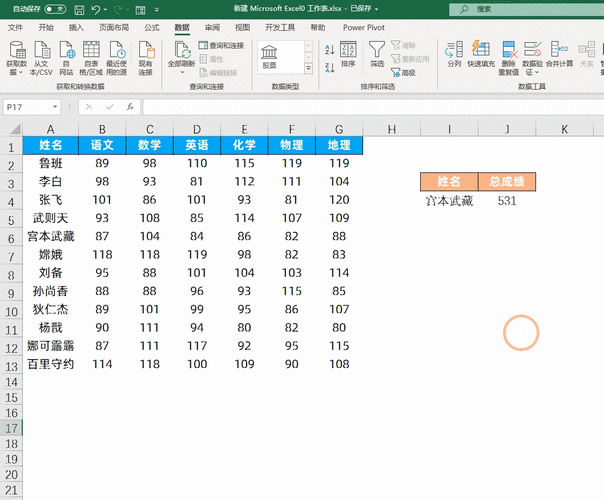Select row 17 header
The width and height of the screenshot is (604, 500).
pos(11,428)
